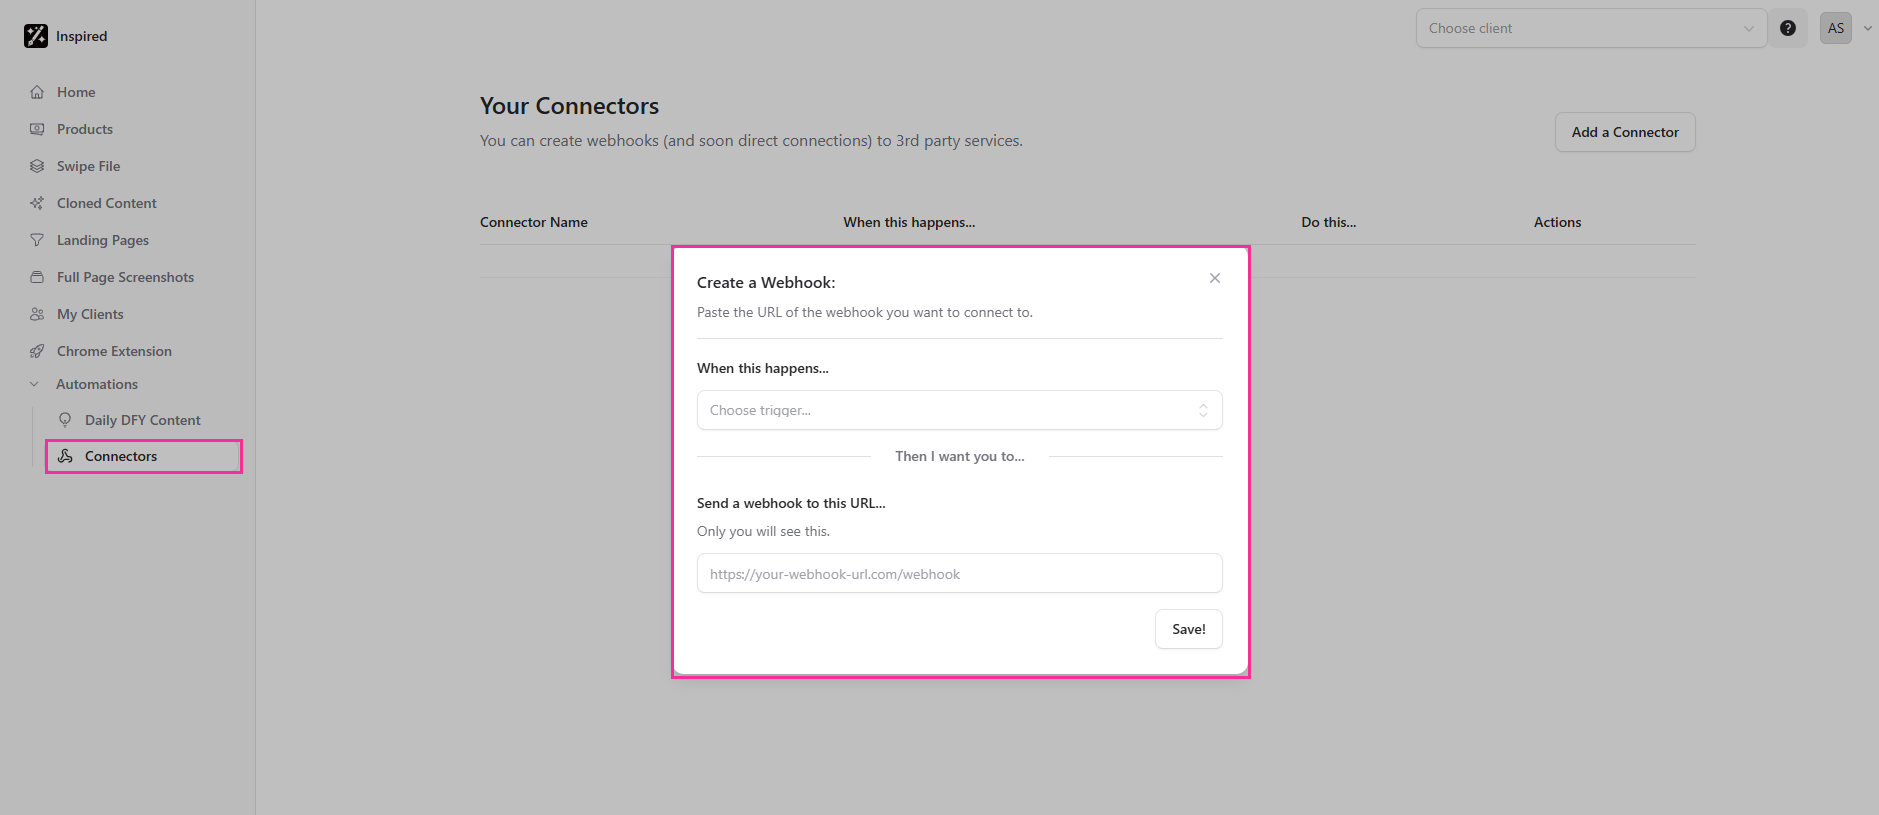Open Swipe File page

click(88, 166)
